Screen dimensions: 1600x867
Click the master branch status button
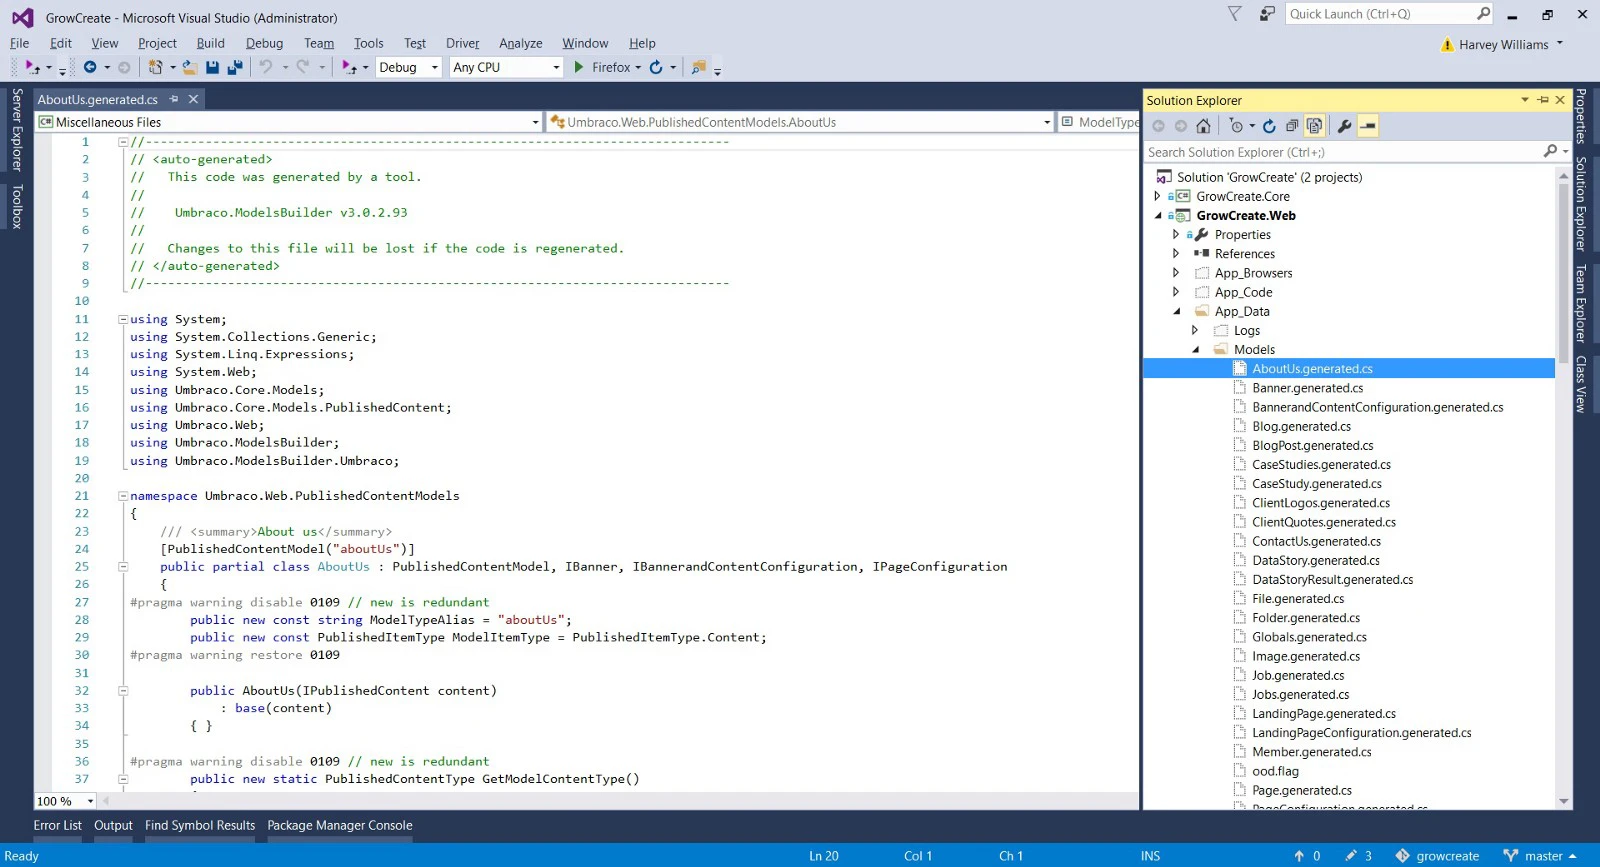point(1542,856)
